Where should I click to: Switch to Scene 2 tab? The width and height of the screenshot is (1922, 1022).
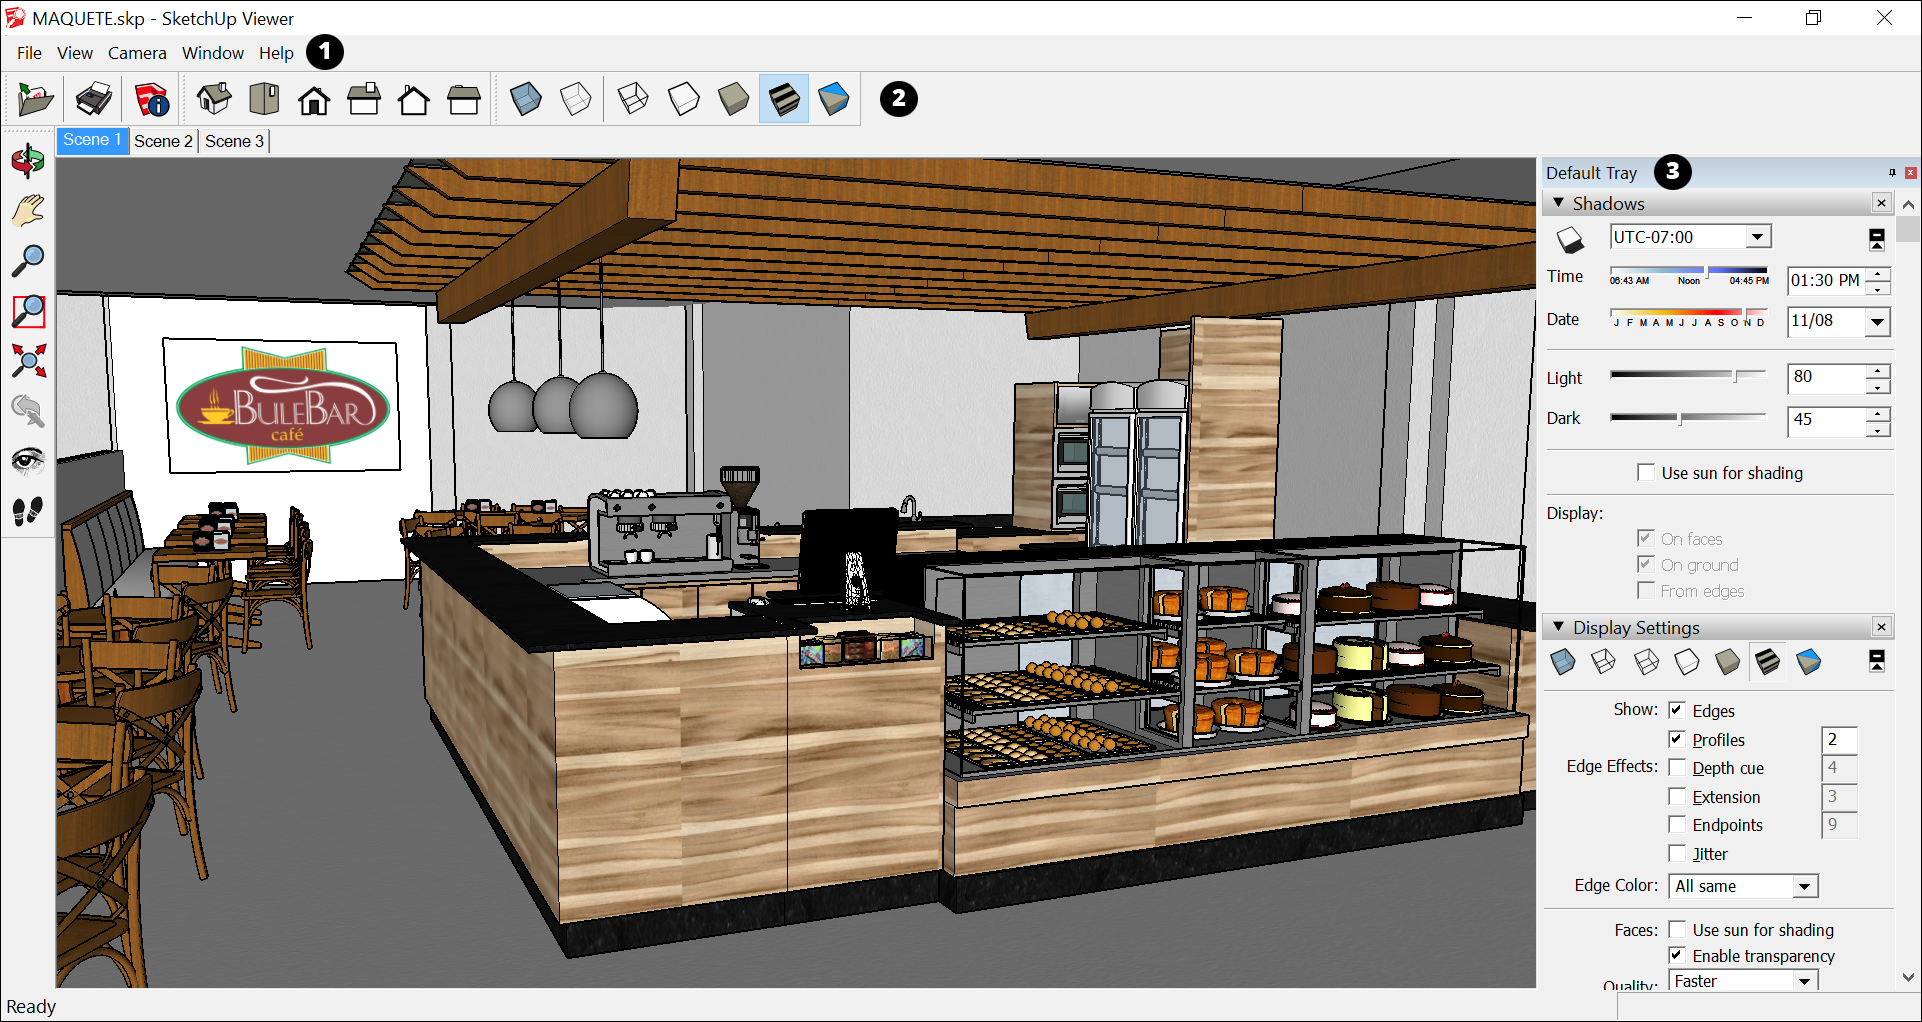[162, 141]
